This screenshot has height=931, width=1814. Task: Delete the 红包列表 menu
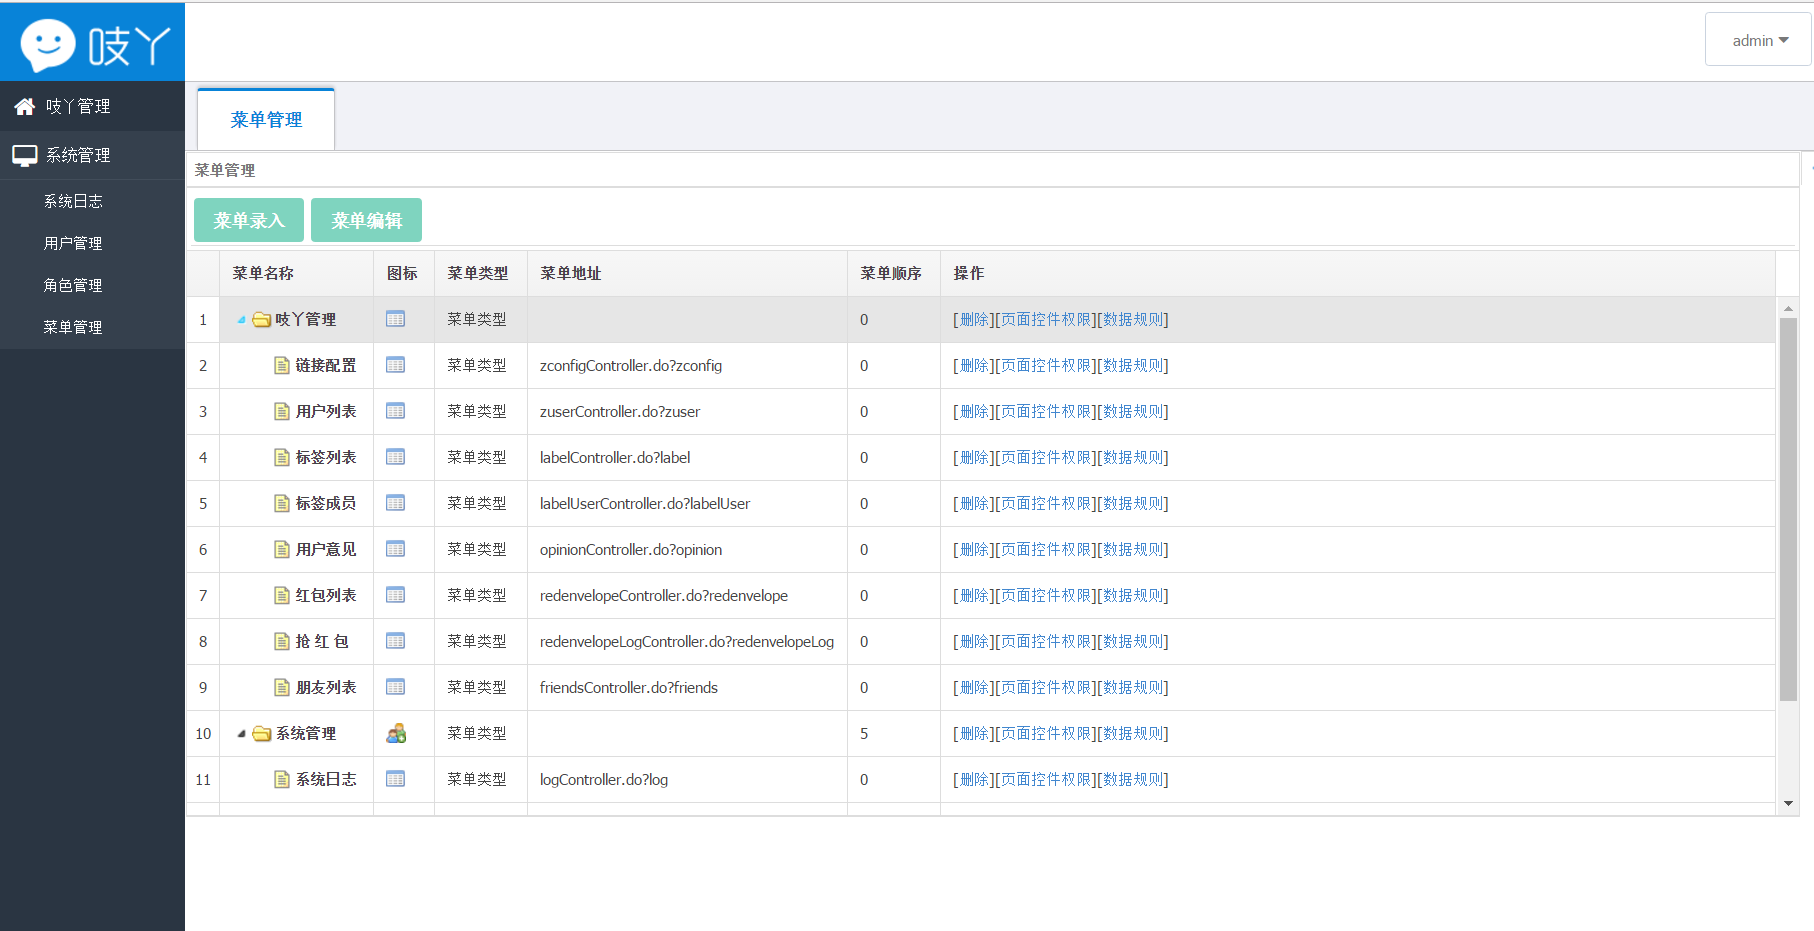click(x=974, y=596)
